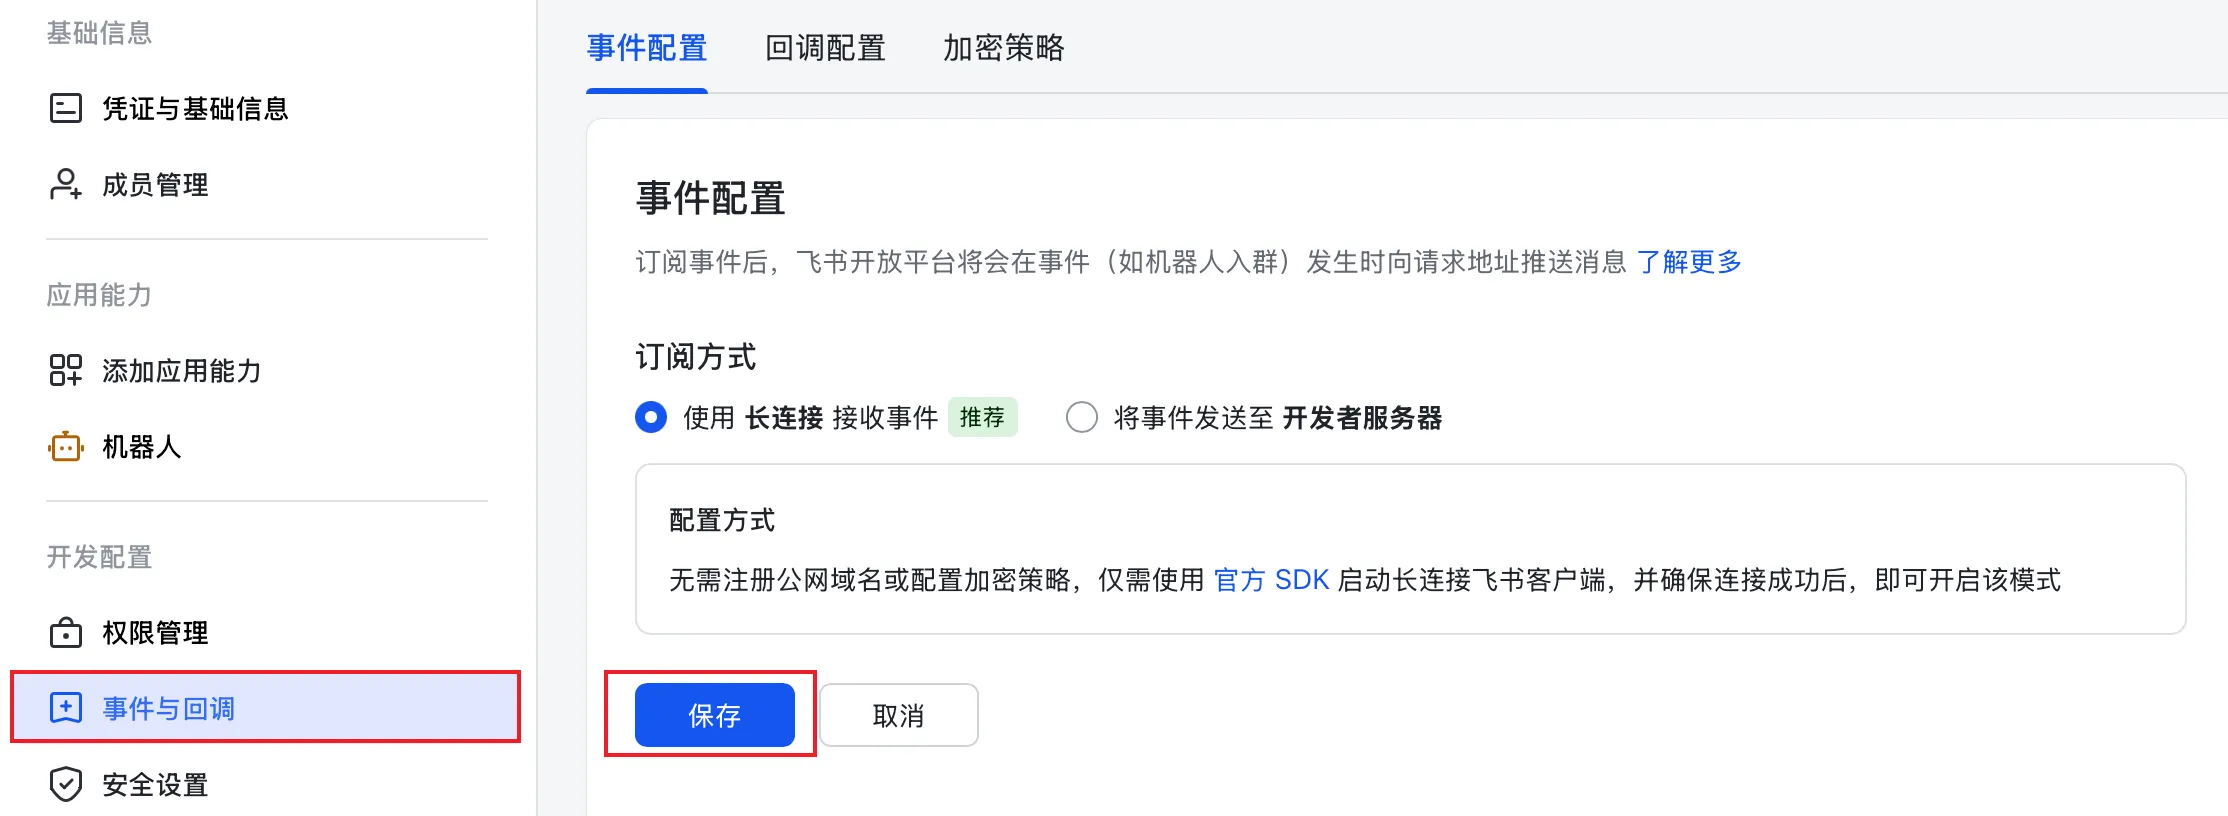The height and width of the screenshot is (816, 2228).
Task: Click the events and callbacks icon
Action: click(x=66, y=708)
